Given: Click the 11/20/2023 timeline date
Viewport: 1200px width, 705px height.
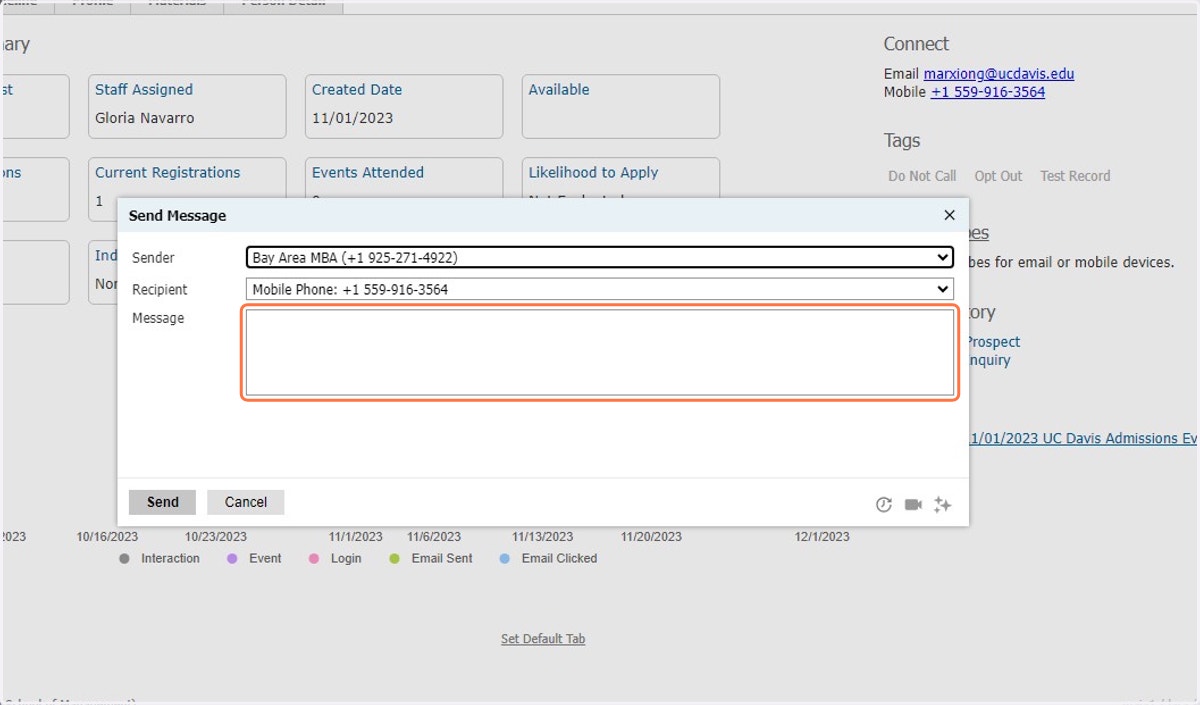Looking at the screenshot, I should [x=651, y=537].
